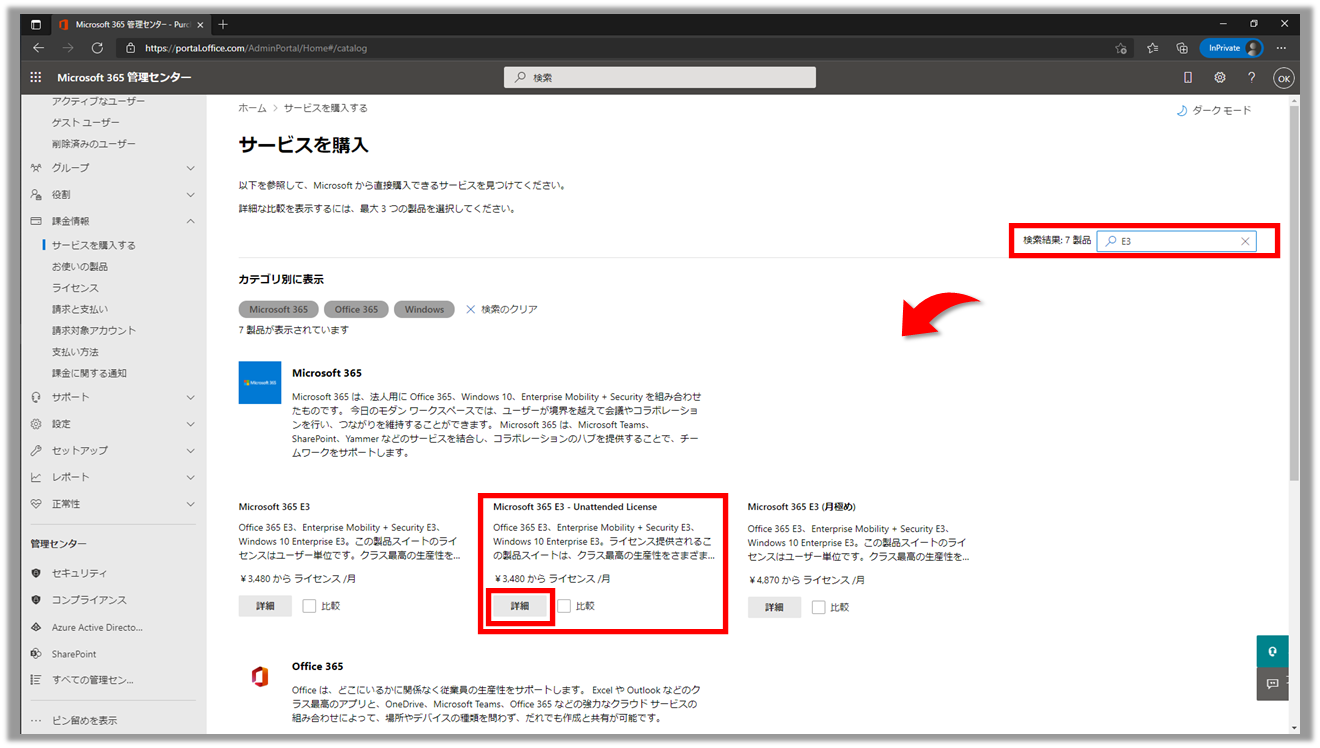Collapse the 課金情報 section chevron
1320x748 pixels.
click(190, 221)
